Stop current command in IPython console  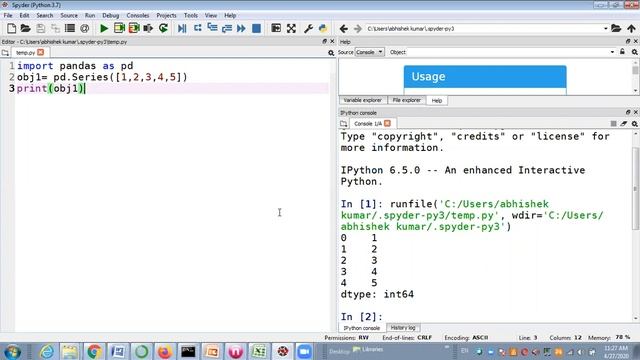pos(613,123)
